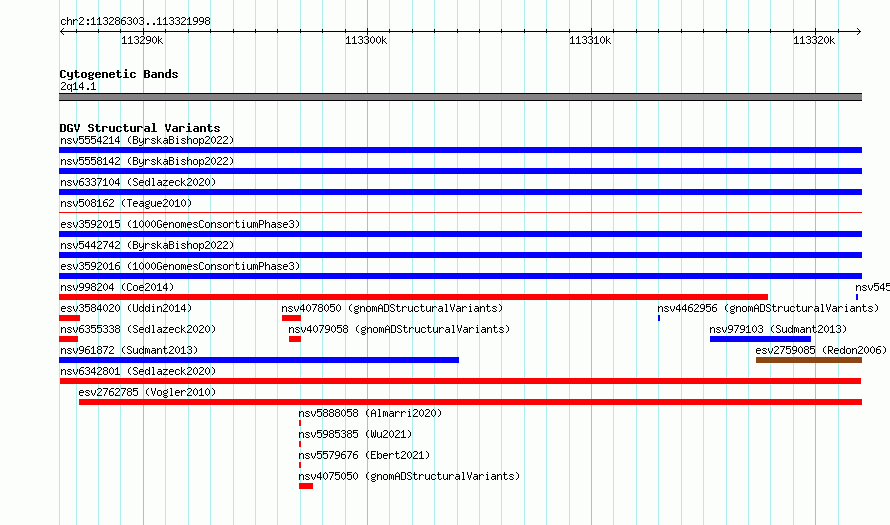Click the blue bar of nsv5554214
This screenshot has width=890, height=525.
(x=460, y=150)
